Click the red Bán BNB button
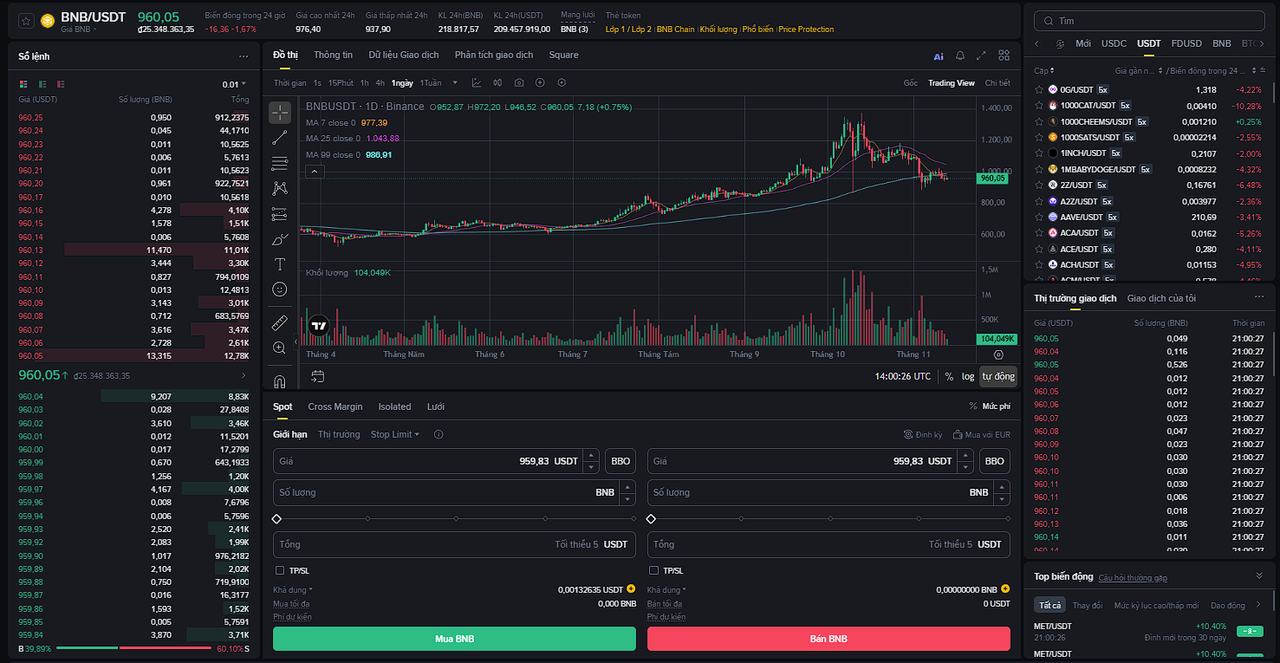1280x663 pixels. coord(828,639)
